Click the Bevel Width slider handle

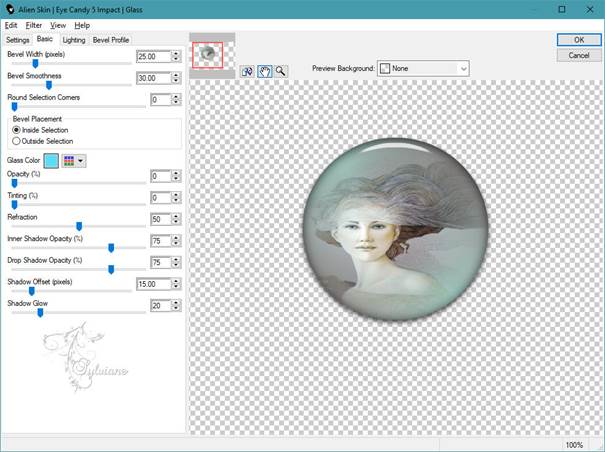coord(35,63)
